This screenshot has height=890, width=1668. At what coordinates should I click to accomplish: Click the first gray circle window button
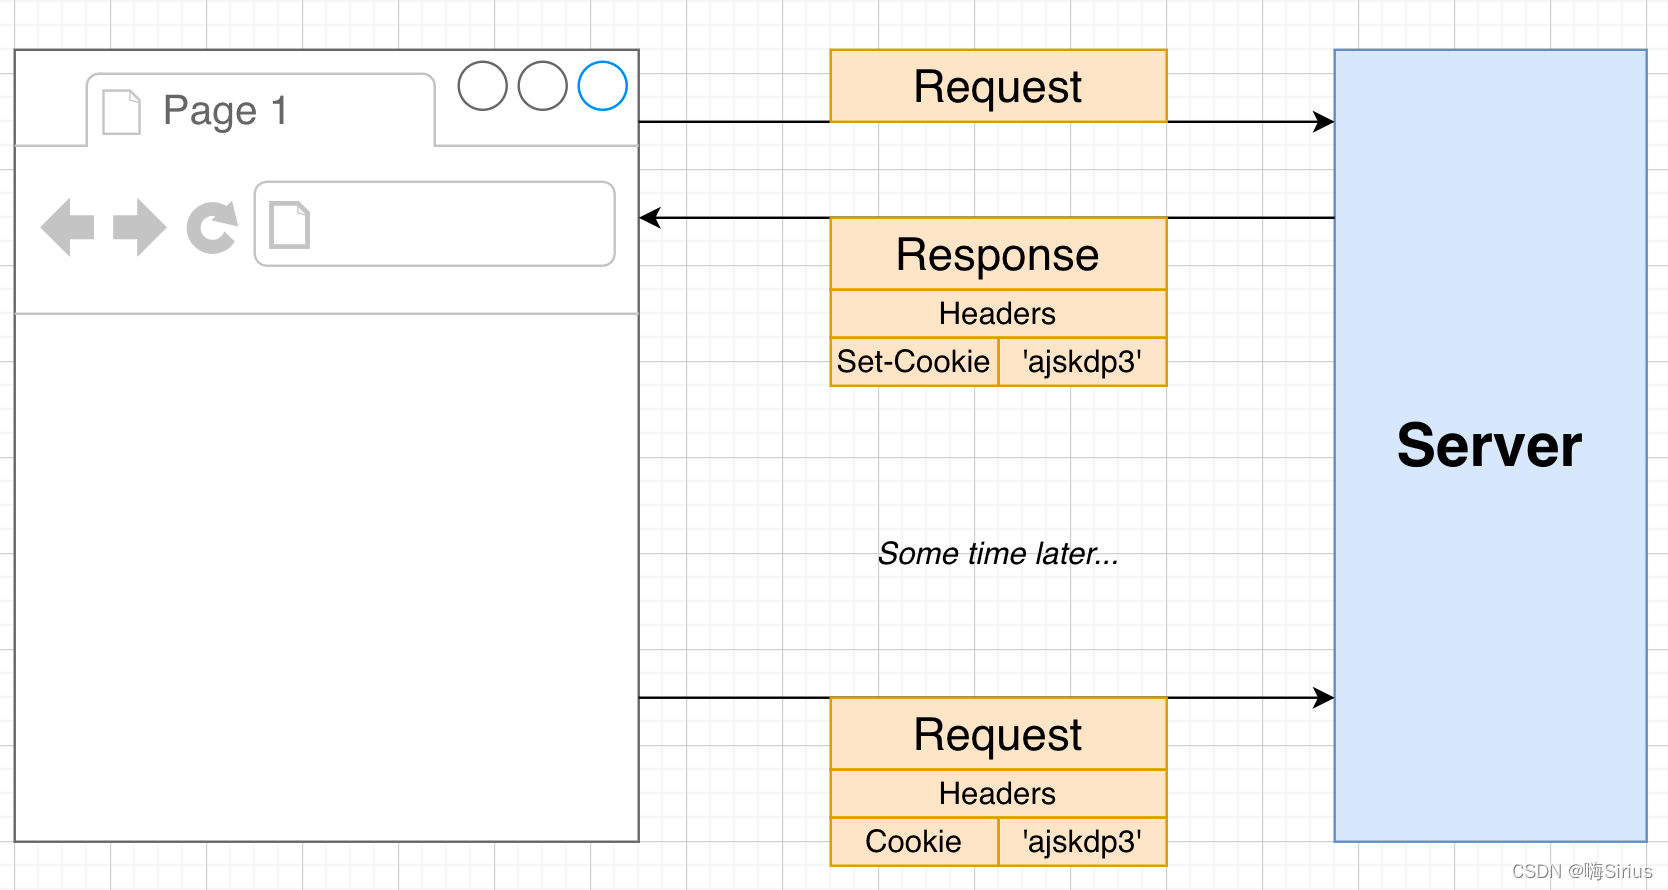483,86
